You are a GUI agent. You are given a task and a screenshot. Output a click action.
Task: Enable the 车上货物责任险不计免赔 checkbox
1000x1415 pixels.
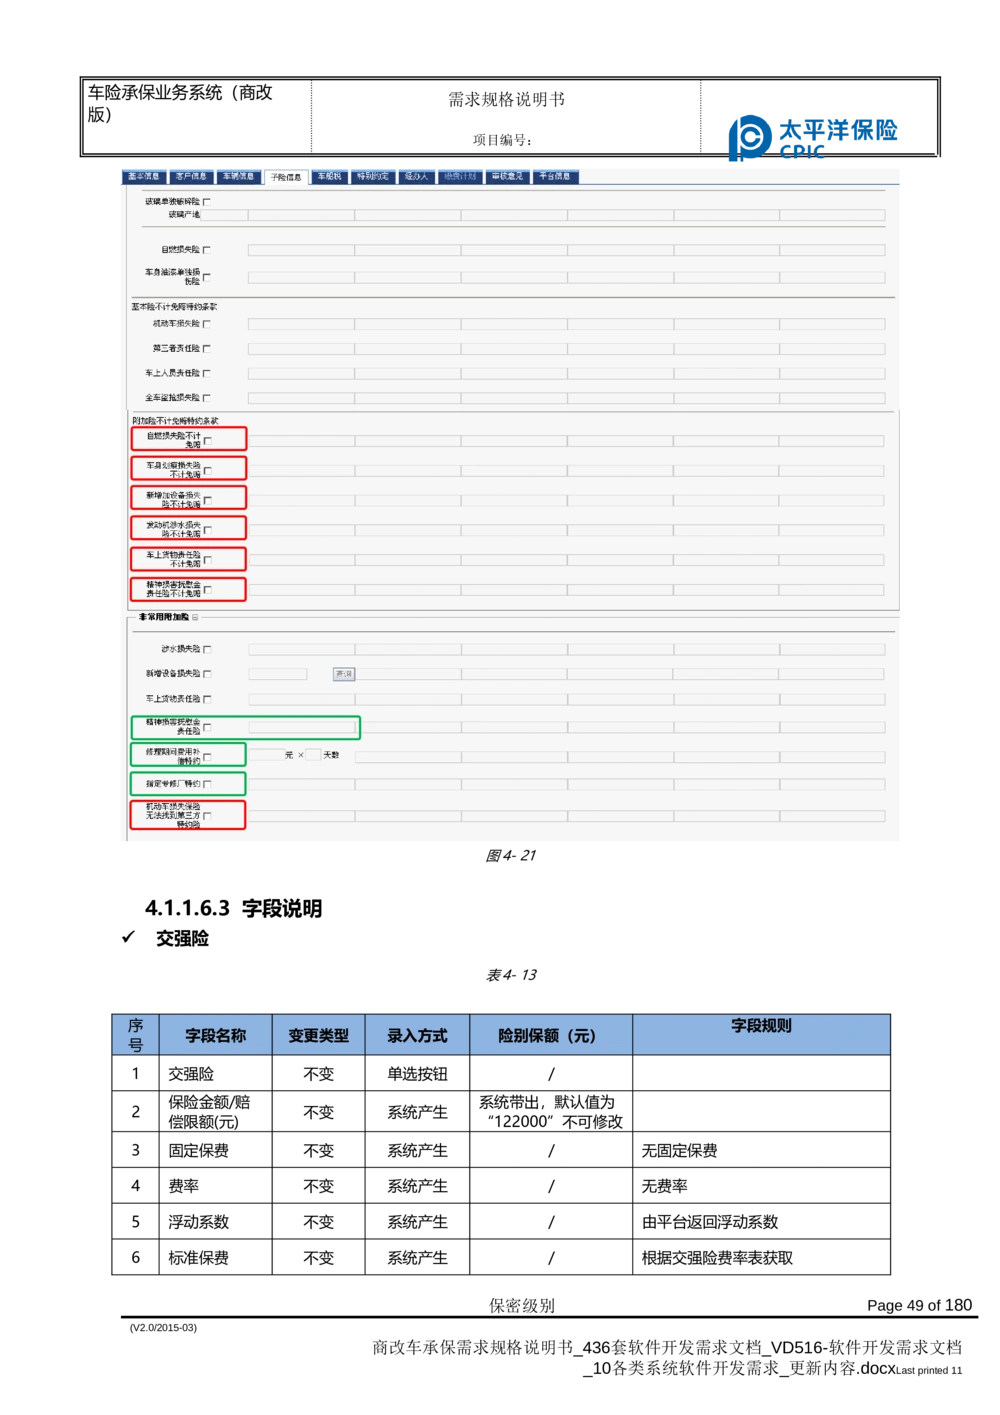pos(207,560)
